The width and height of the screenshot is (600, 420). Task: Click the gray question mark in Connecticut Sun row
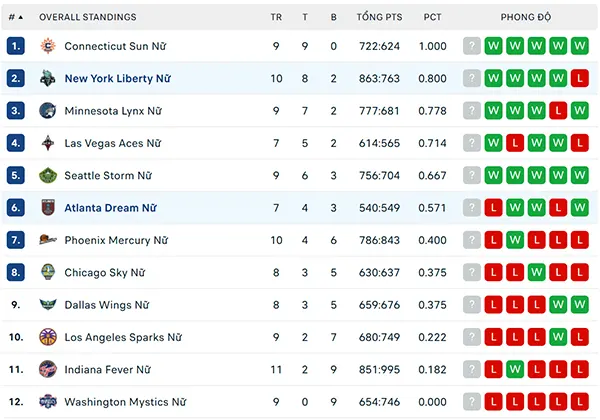(472, 46)
